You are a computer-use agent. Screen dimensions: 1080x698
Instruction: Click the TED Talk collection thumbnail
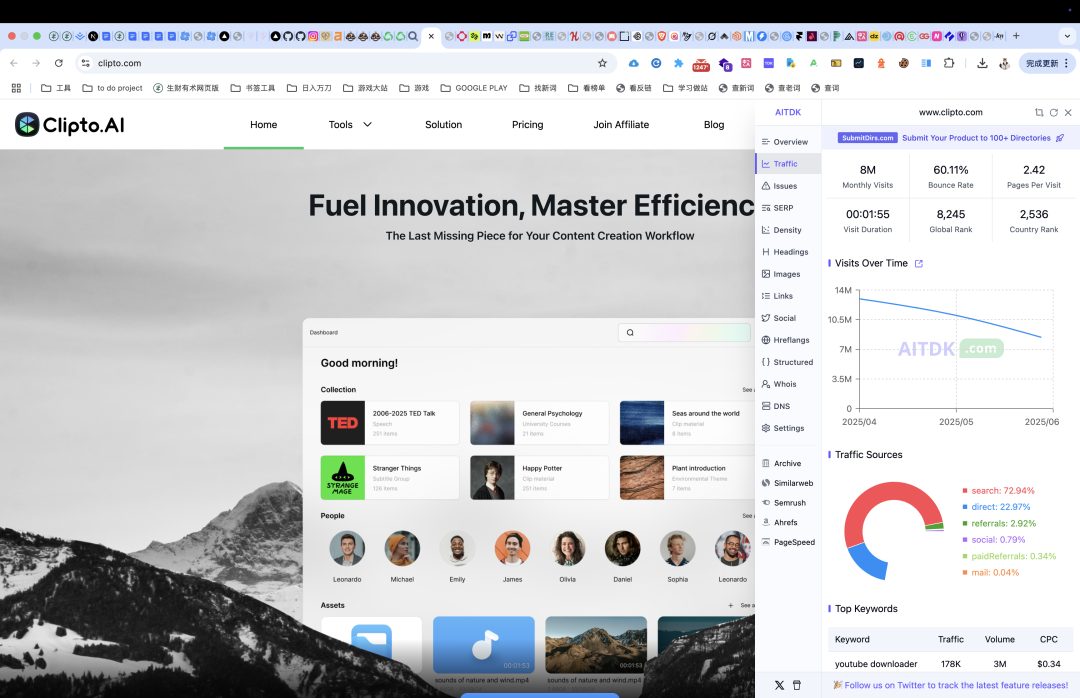(342, 423)
